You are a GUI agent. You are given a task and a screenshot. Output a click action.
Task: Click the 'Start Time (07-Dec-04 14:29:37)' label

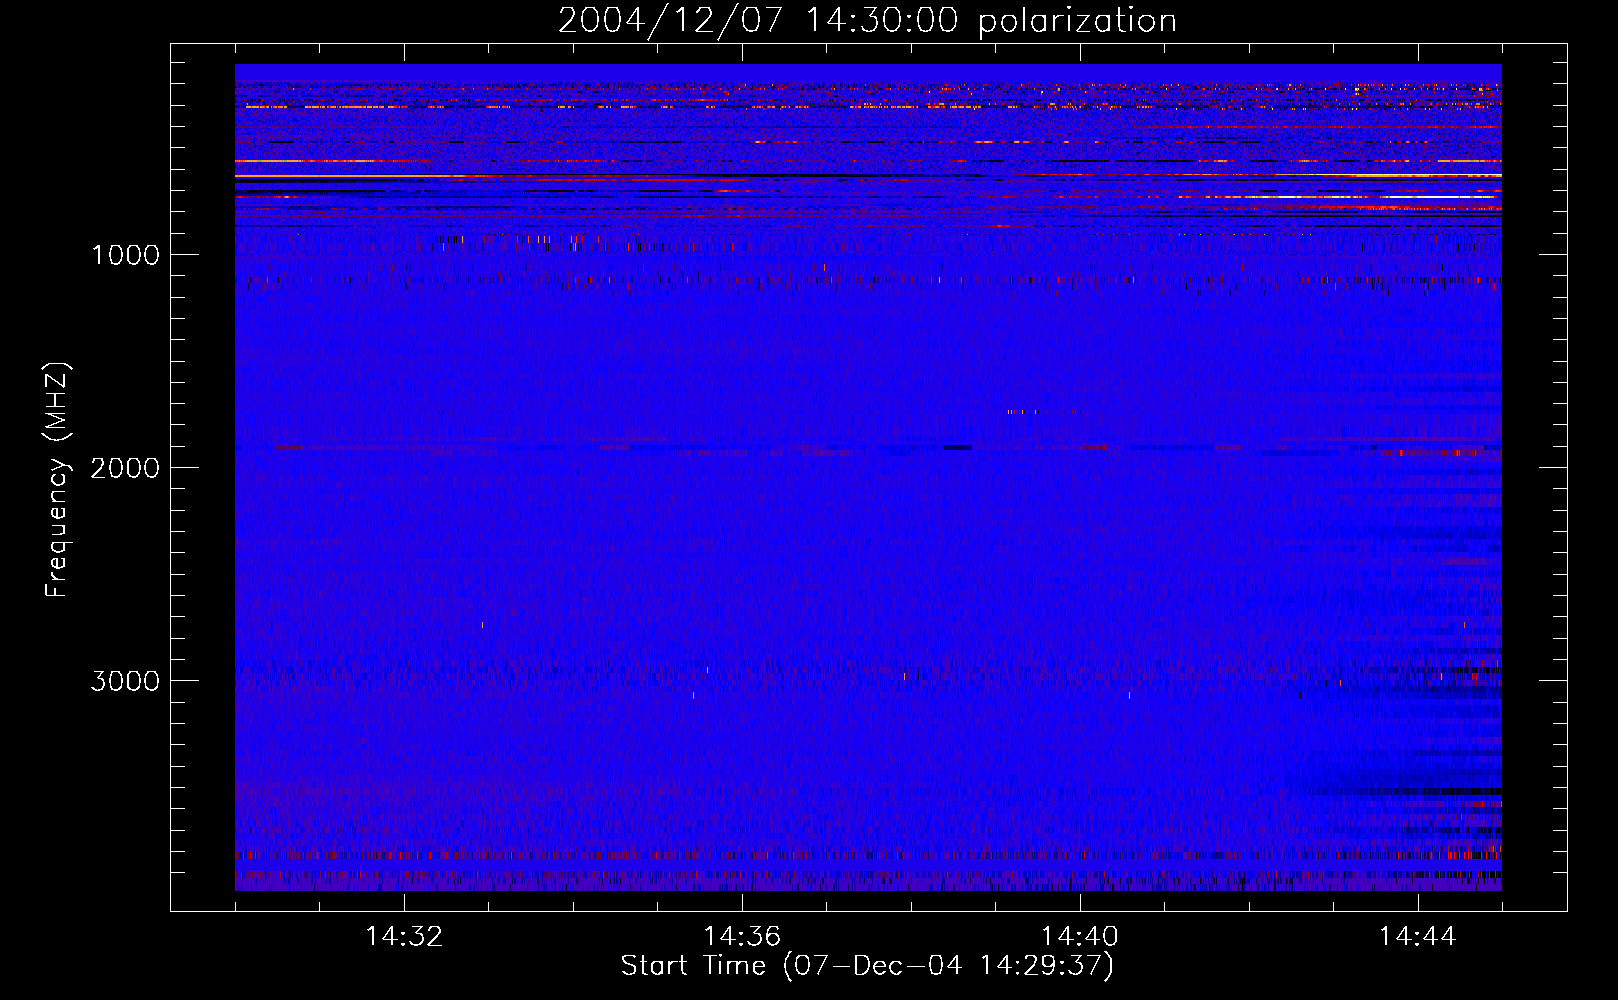(867, 966)
